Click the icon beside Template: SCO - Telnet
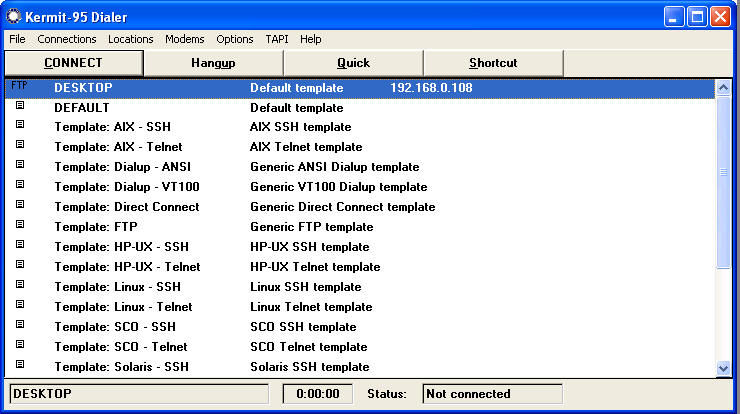The width and height of the screenshot is (740, 414). pyautogui.click(x=19, y=346)
